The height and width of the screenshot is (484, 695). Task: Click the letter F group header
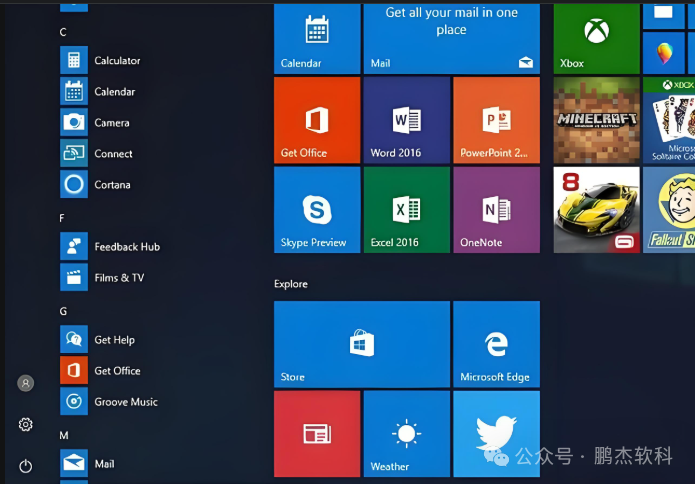click(x=62, y=218)
